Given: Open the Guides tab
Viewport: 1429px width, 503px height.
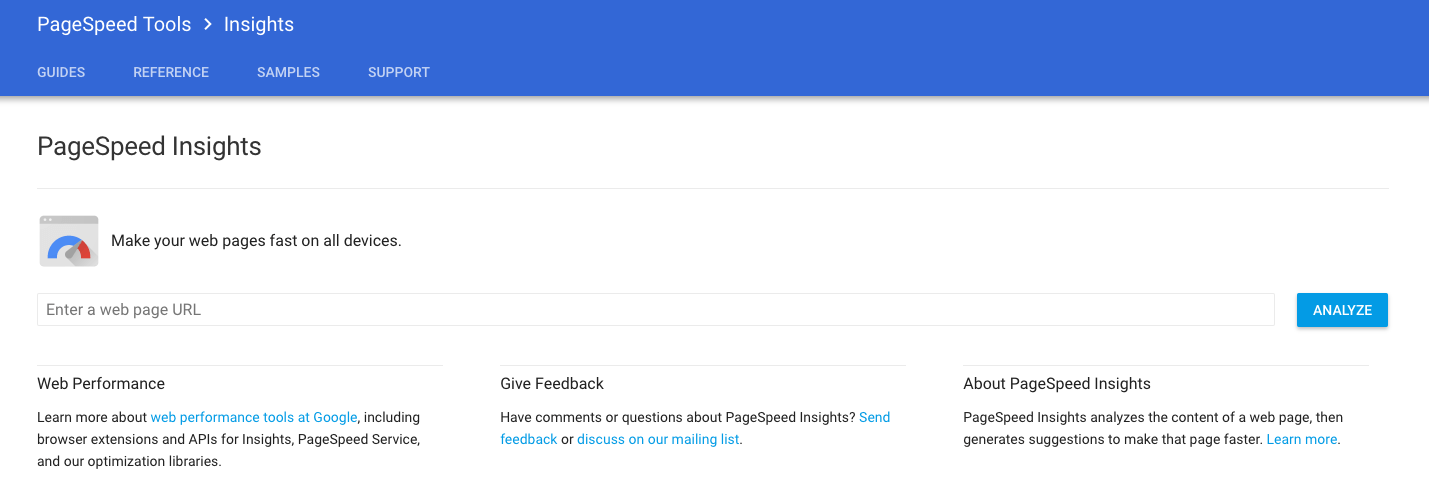Looking at the screenshot, I should 61,72.
